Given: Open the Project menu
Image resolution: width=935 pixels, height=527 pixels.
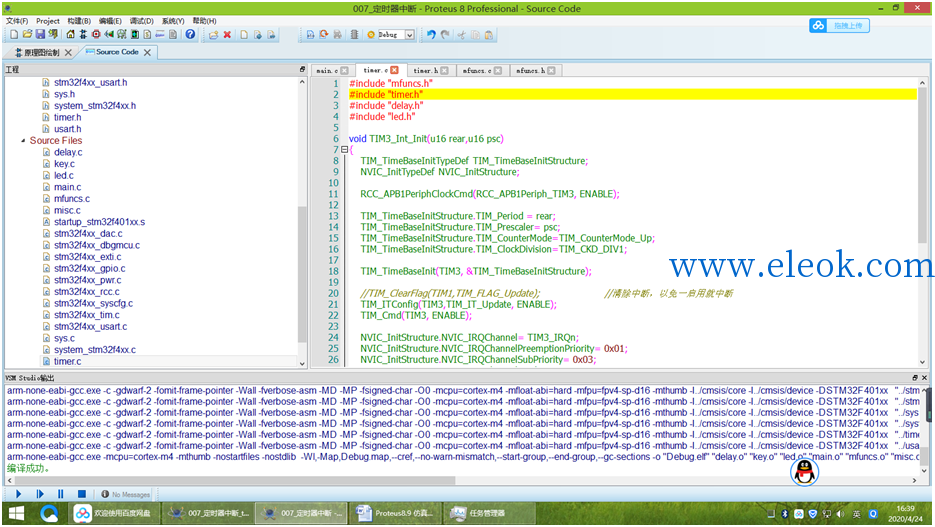Looking at the screenshot, I should pos(48,21).
